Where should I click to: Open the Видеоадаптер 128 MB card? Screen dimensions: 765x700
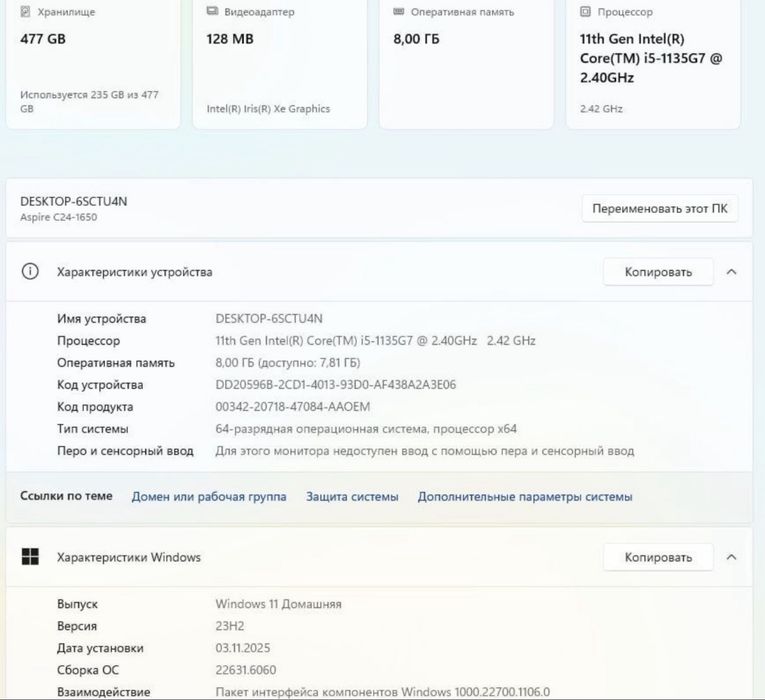coord(280,63)
